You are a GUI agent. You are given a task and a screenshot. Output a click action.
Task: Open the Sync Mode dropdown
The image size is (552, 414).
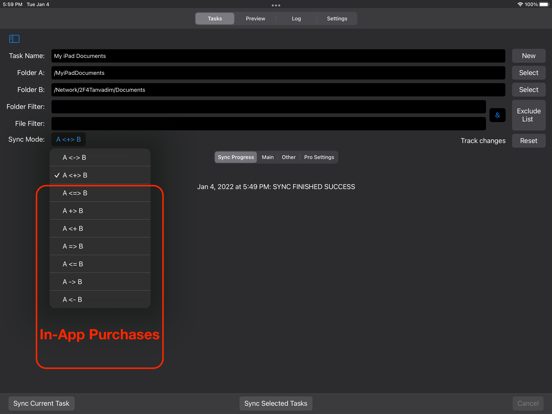[x=68, y=139]
